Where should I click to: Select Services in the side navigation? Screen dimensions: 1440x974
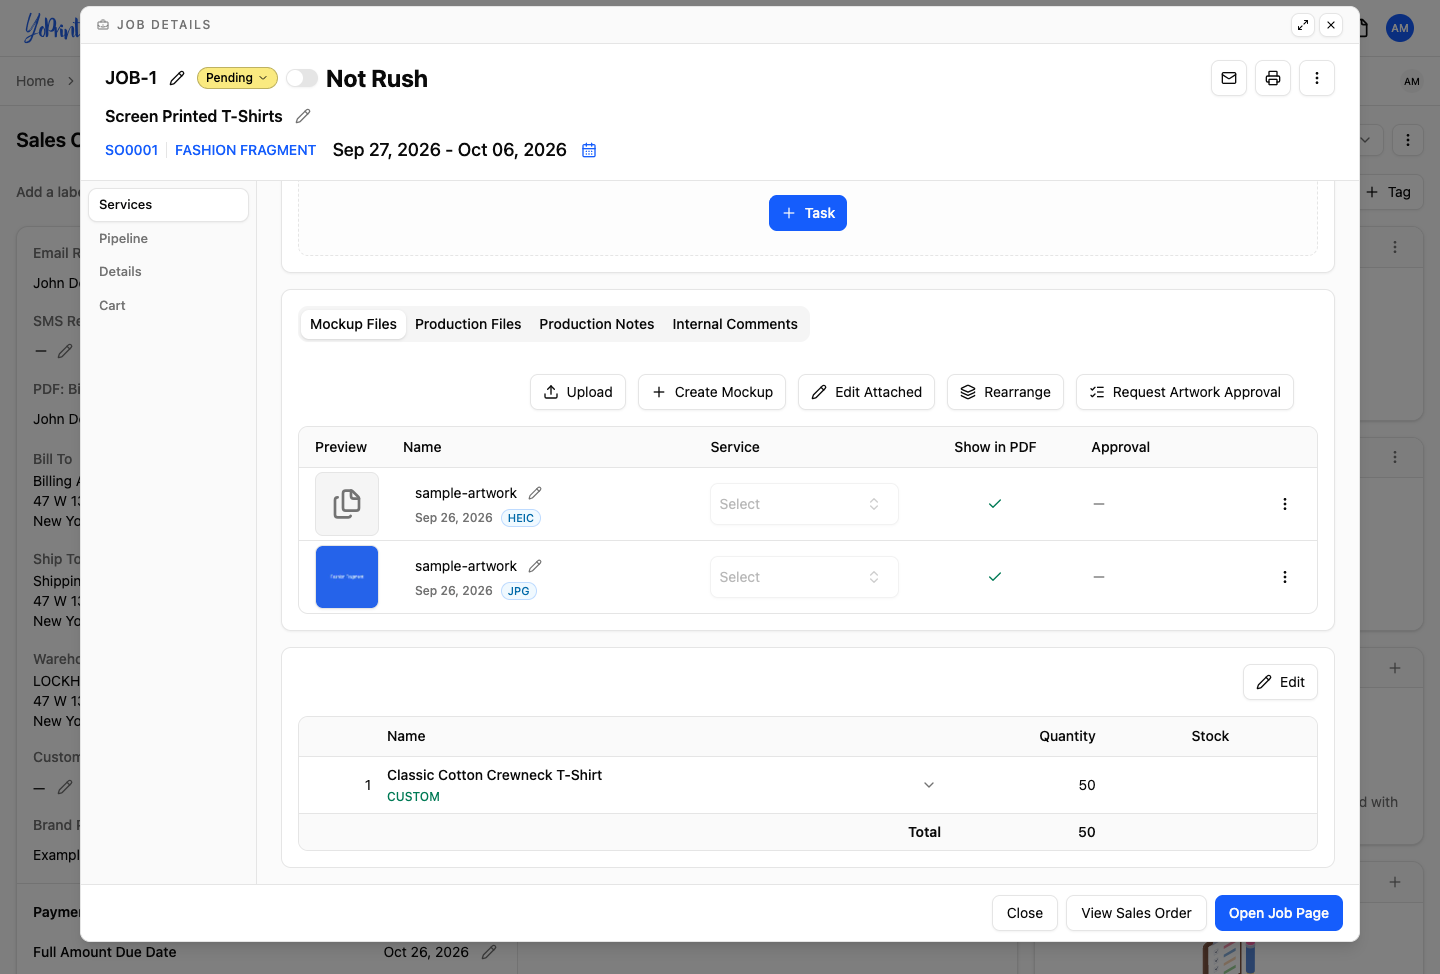point(168,205)
